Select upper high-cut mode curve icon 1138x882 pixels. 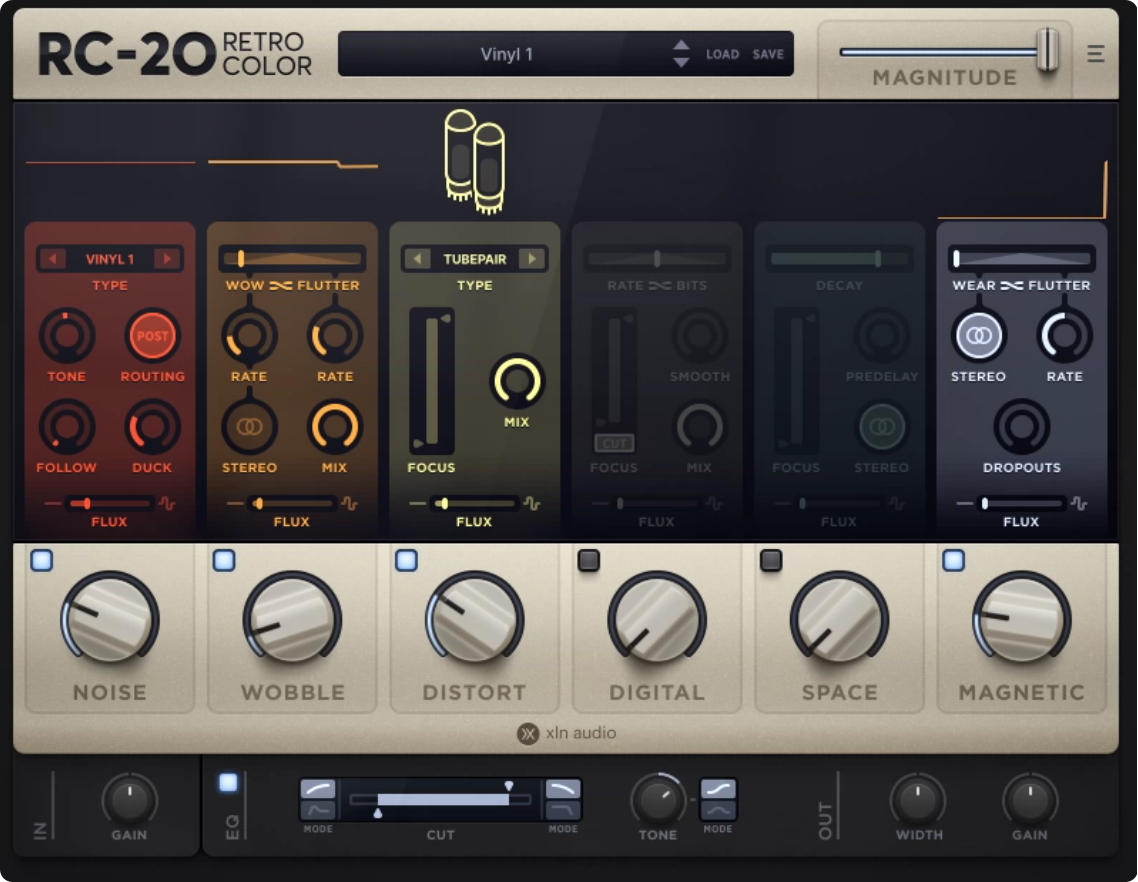[x=563, y=789]
